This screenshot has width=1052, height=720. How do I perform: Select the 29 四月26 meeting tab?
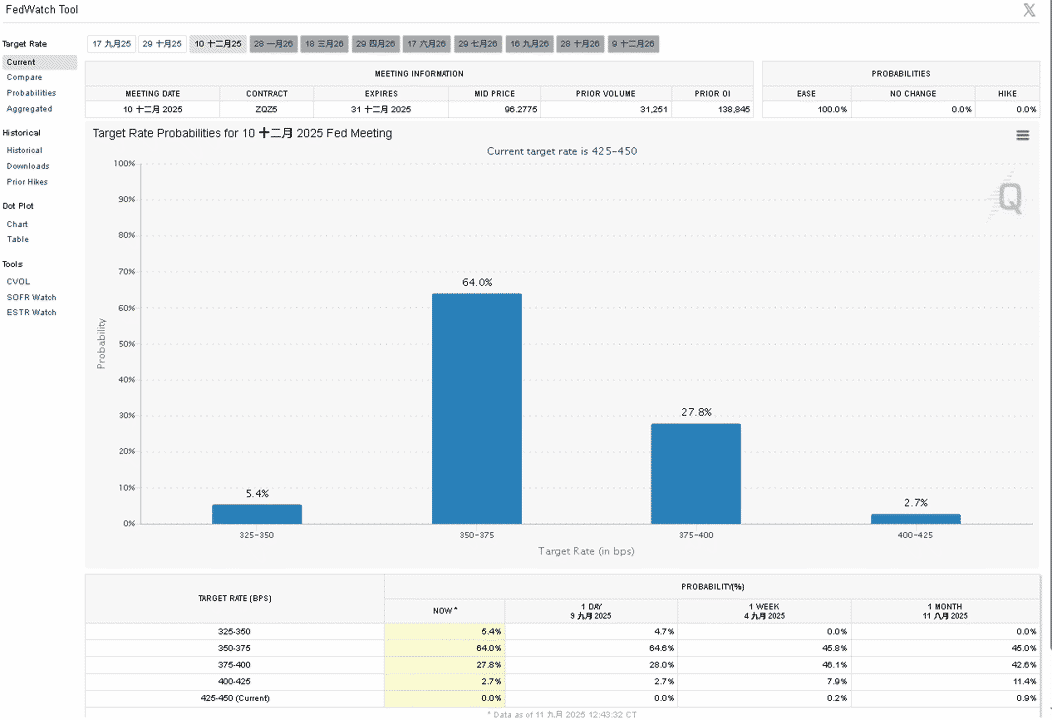pos(375,44)
